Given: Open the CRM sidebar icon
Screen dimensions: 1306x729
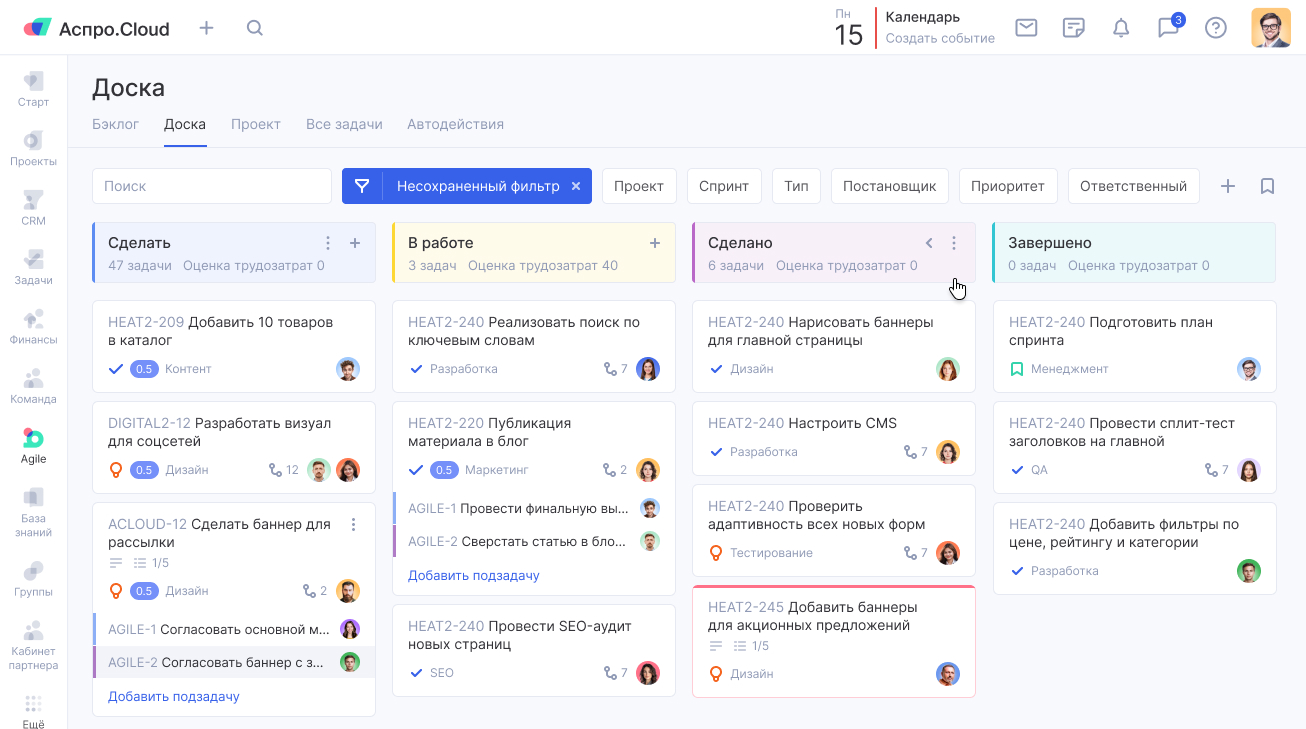Looking at the screenshot, I should tap(33, 207).
